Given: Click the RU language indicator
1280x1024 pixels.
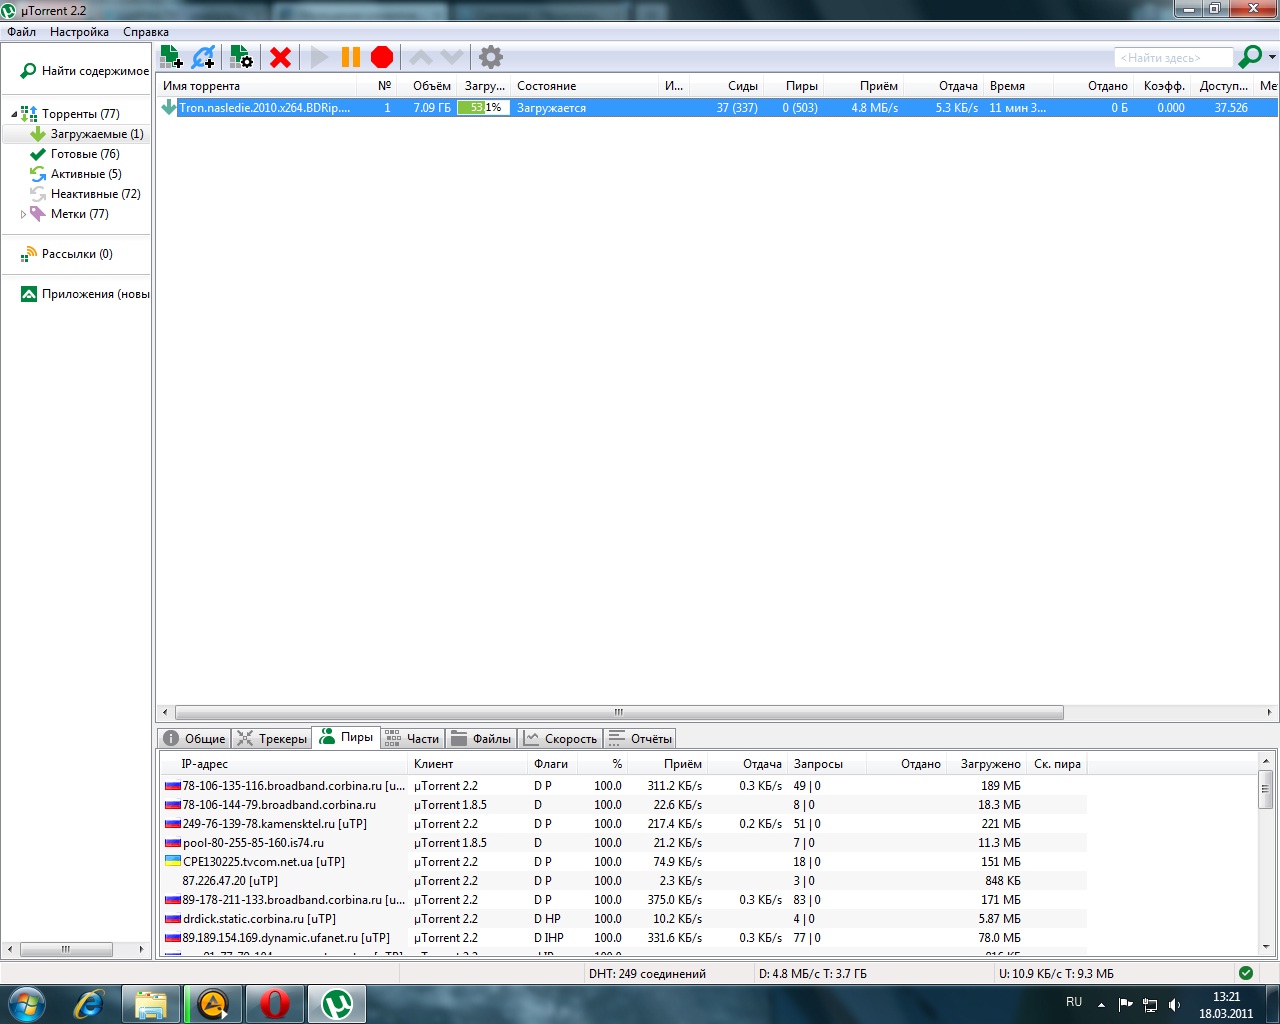Looking at the screenshot, I should 1074,1002.
